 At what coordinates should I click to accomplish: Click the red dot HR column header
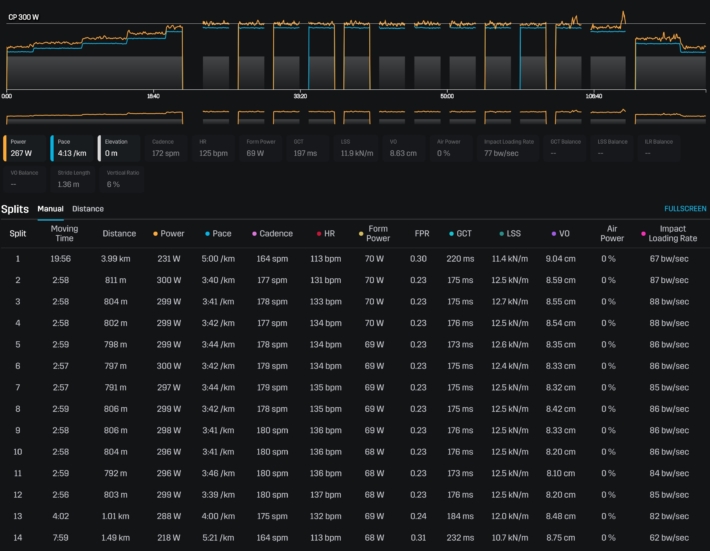pos(328,234)
